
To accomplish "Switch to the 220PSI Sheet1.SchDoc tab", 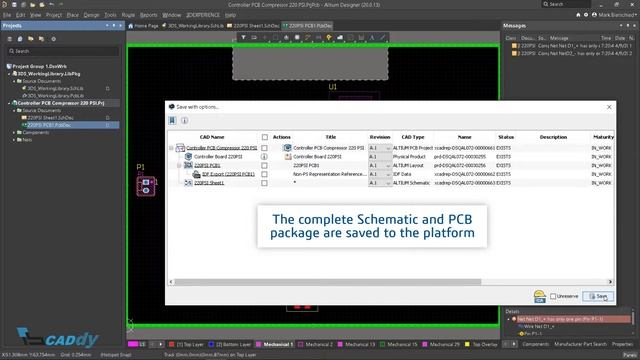I will coord(253,26).
